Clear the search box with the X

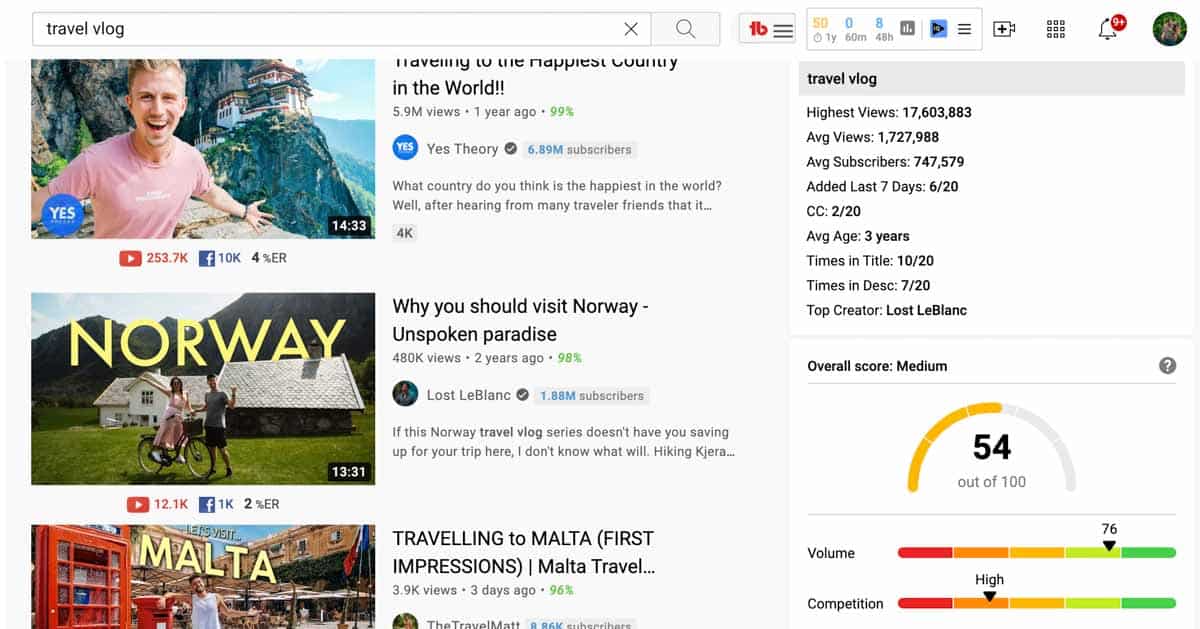[x=631, y=29]
